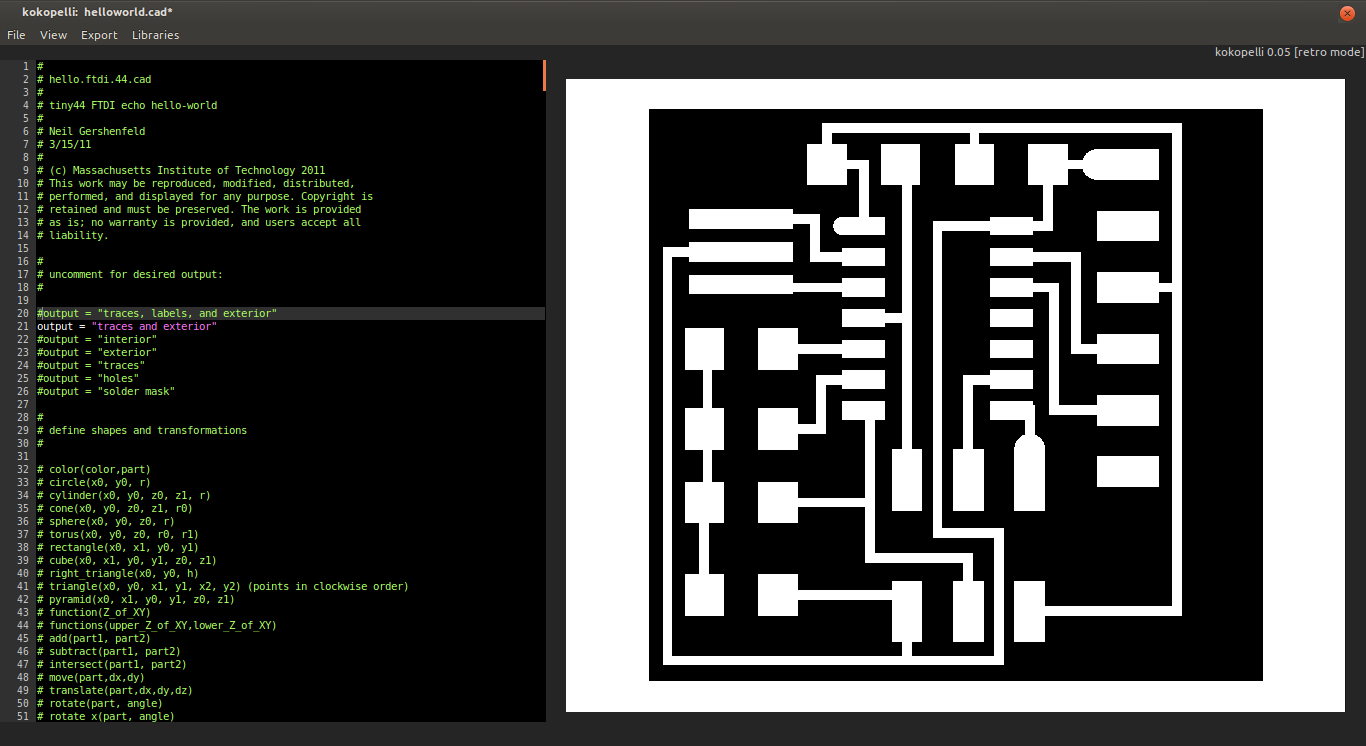Click the "# liability." comment line

73,235
